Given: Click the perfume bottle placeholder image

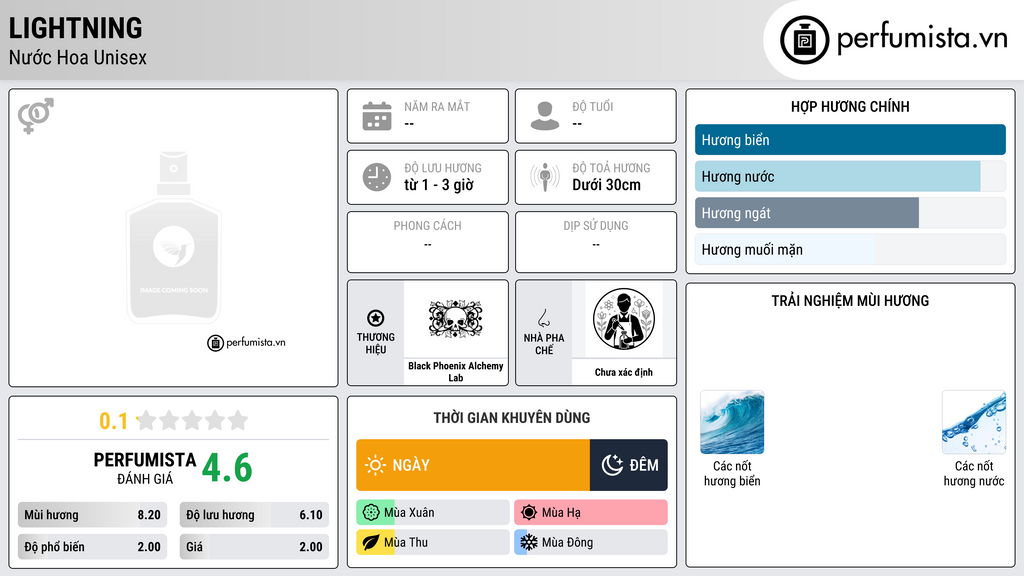Looking at the screenshot, I should point(174,238).
